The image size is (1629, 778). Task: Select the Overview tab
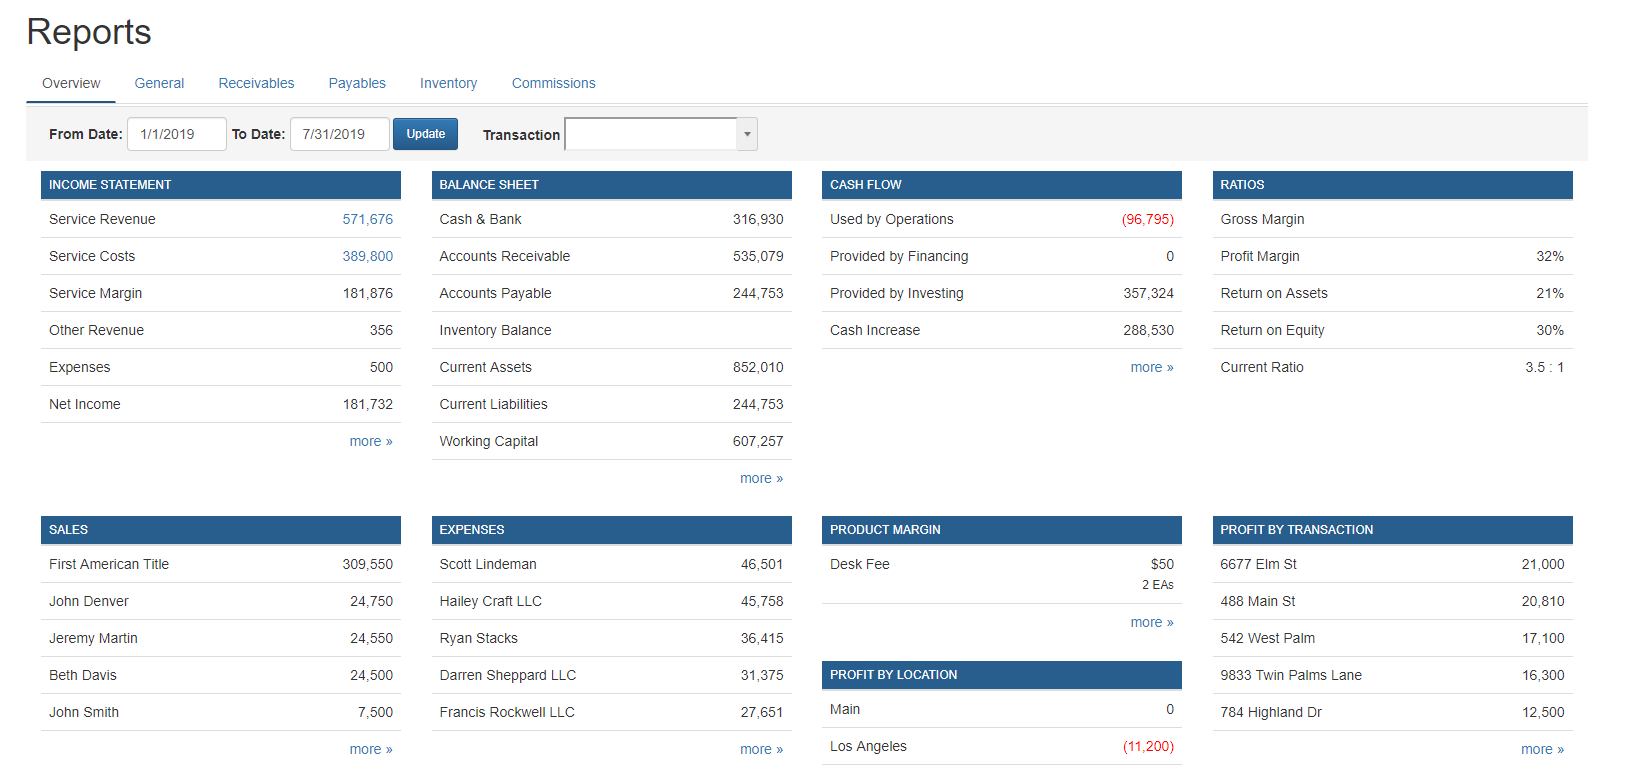pyautogui.click(x=71, y=83)
